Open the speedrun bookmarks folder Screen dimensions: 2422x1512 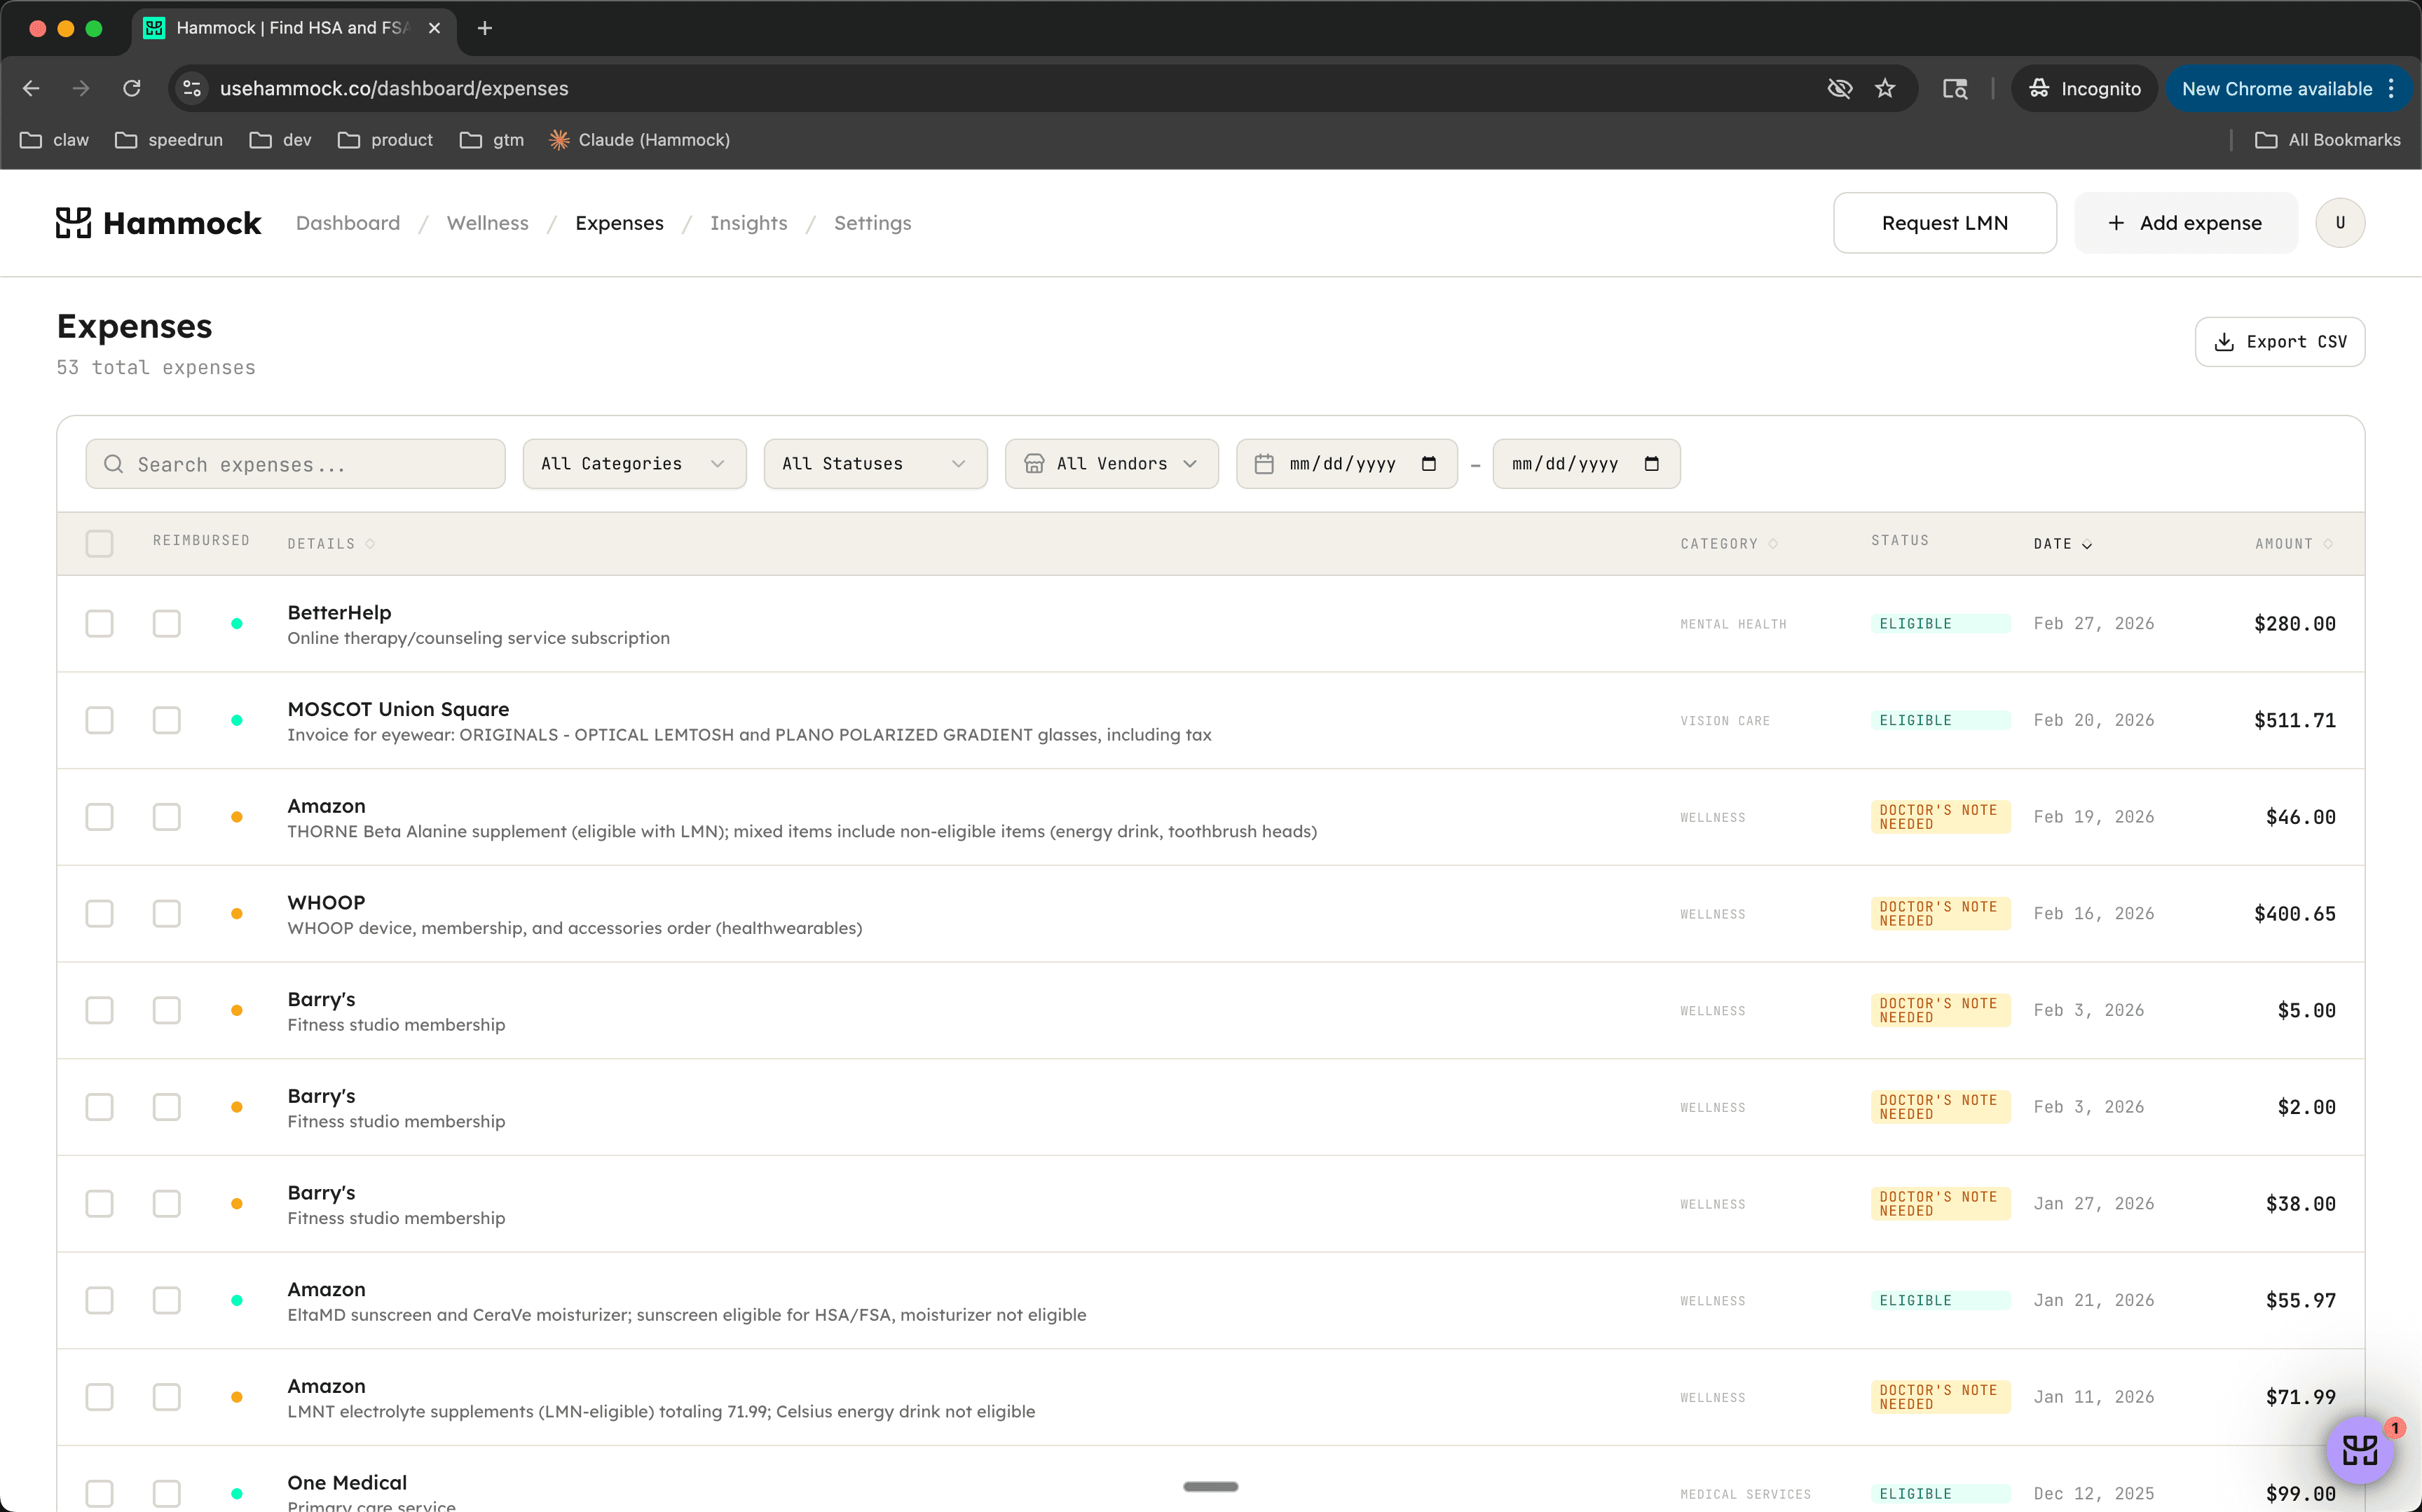[x=169, y=140]
